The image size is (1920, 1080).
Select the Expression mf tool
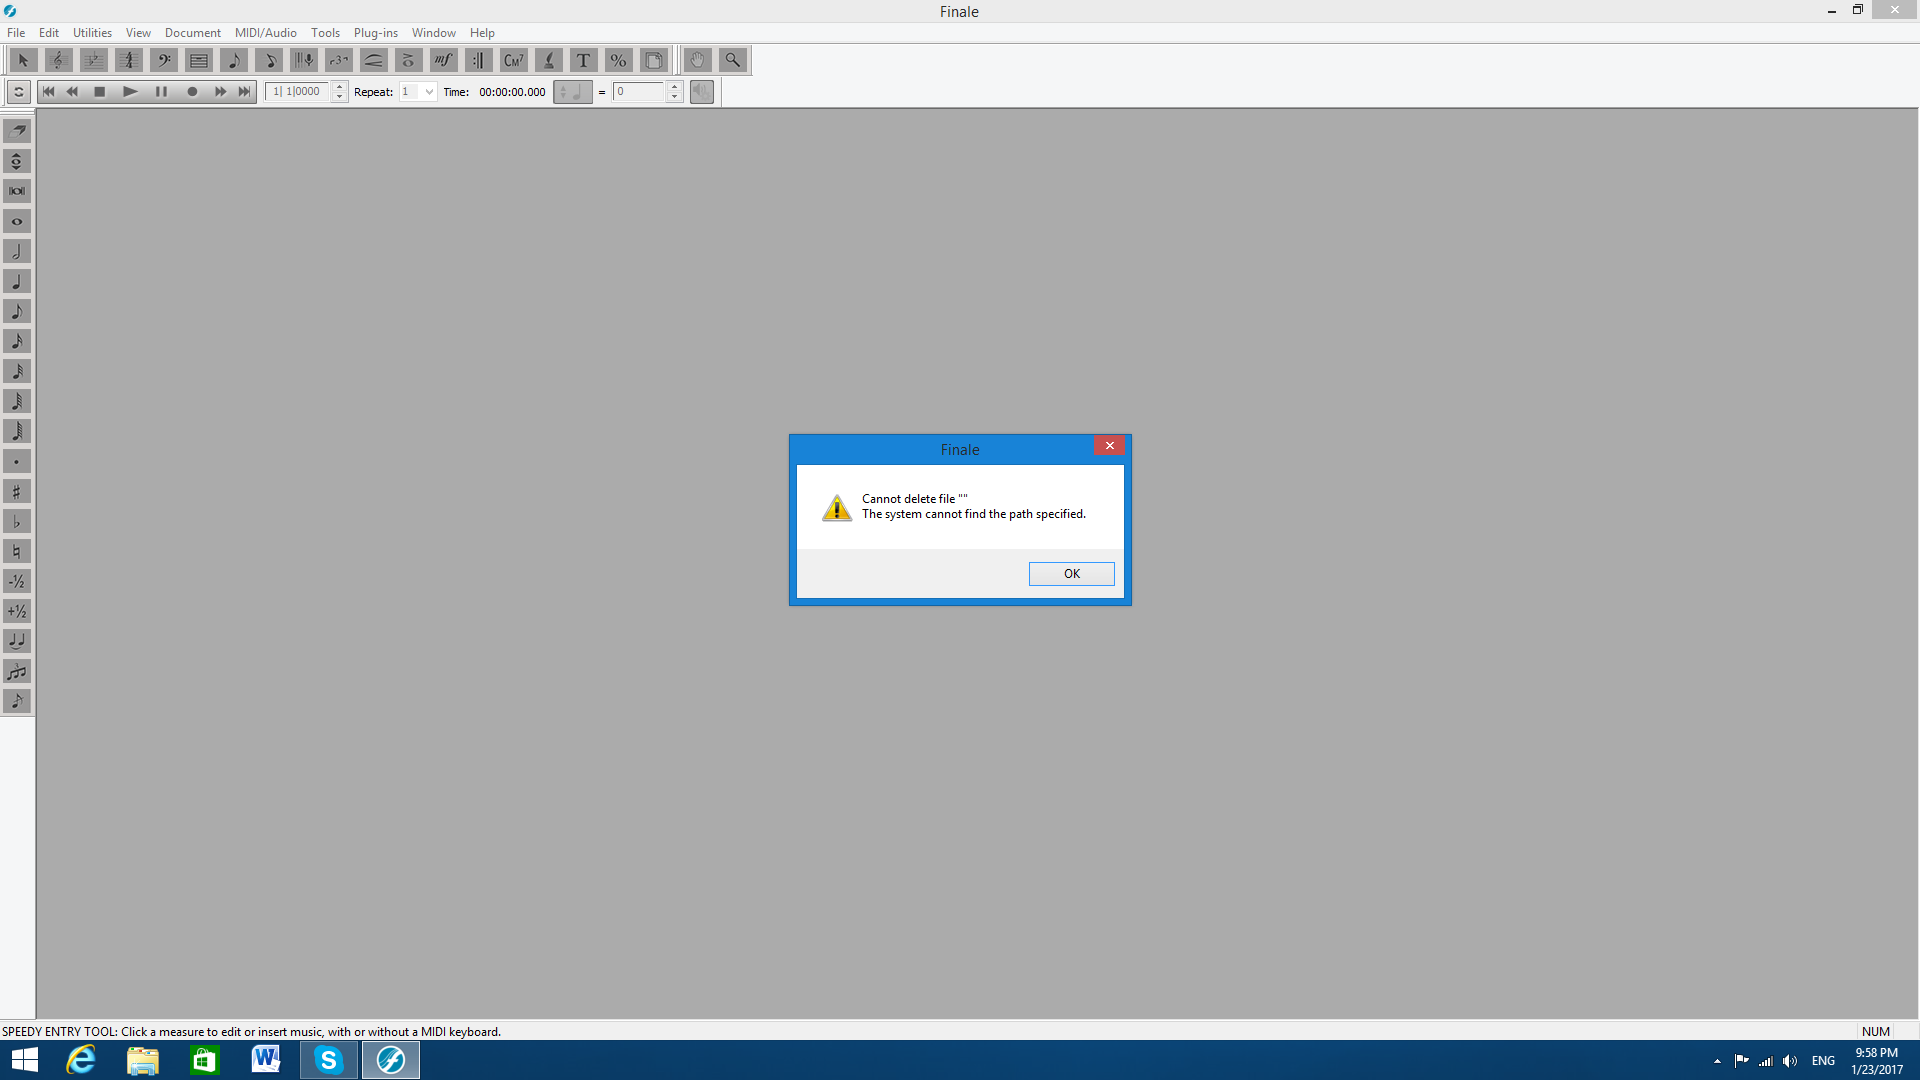click(x=443, y=60)
